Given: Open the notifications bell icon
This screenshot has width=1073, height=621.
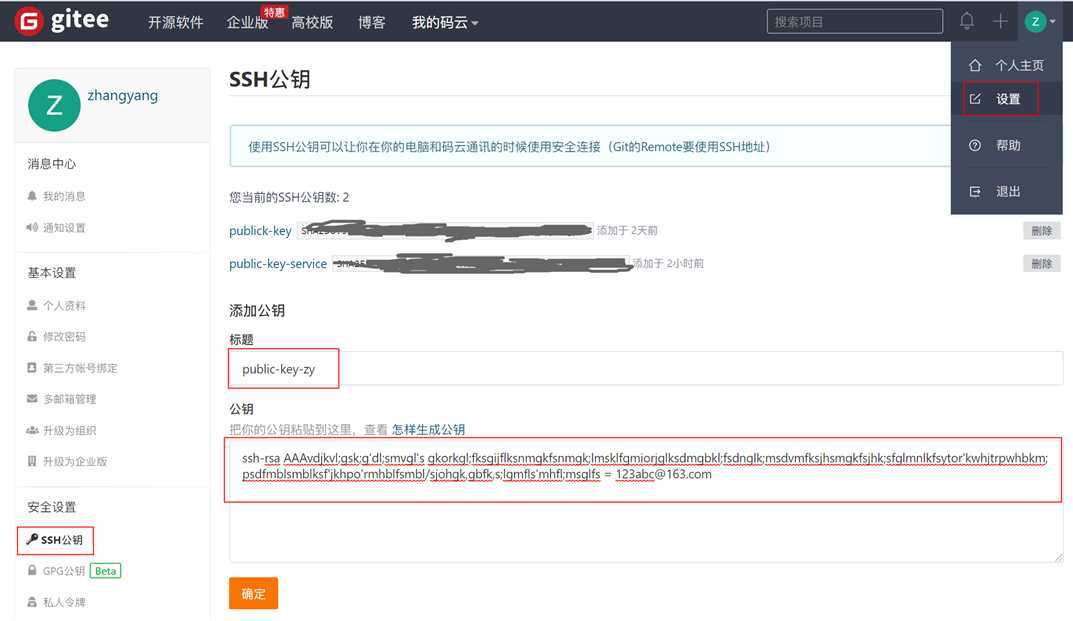Looking at the screenshot, I should [x=966, y=21].
